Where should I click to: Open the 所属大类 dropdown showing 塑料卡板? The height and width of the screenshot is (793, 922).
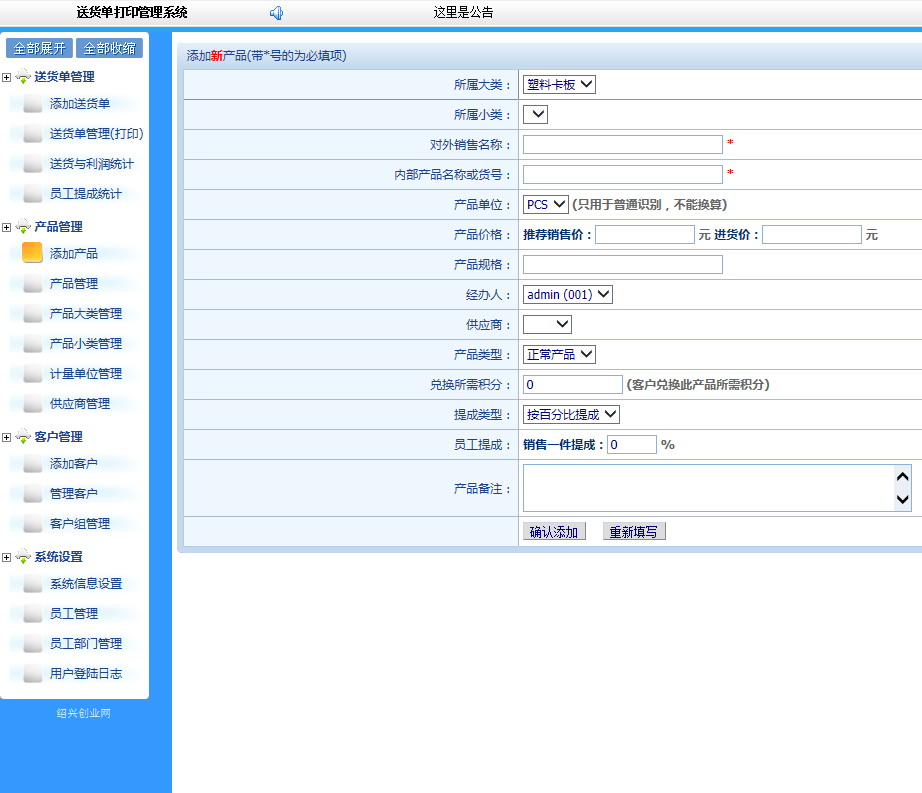click(x=559, y=85)
